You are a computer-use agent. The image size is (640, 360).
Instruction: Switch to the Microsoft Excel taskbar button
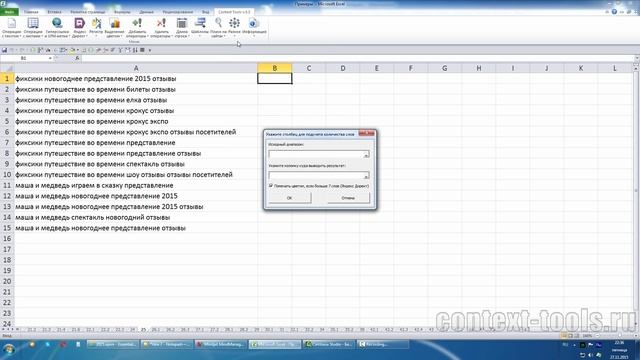275,344
